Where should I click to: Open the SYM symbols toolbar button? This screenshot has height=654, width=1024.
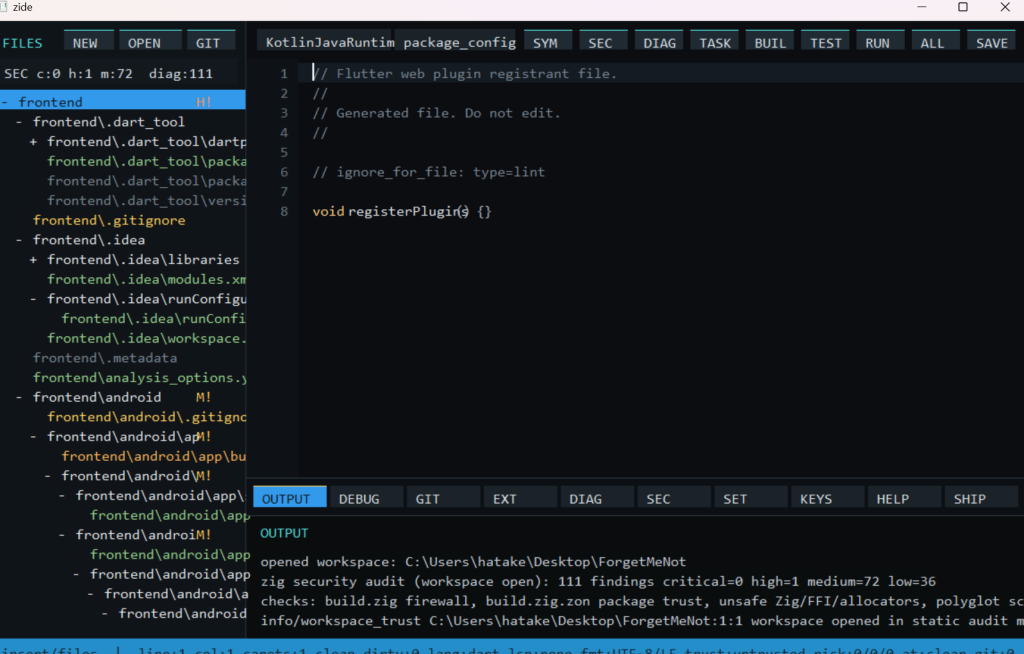click(x=547, y=41)
